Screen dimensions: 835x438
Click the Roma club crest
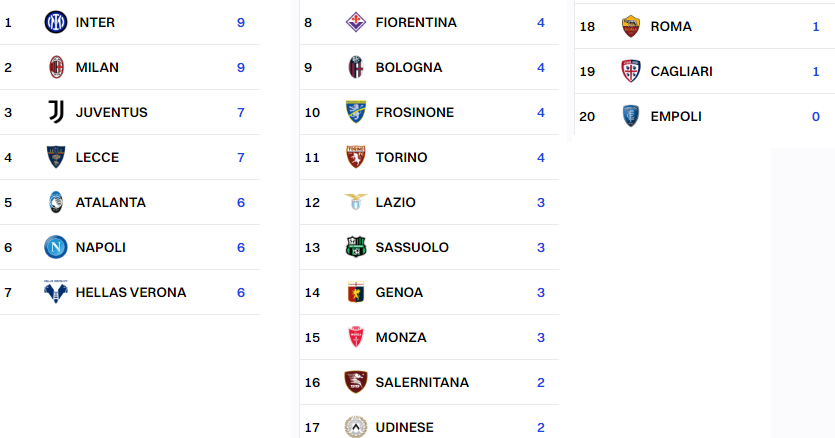[631, 26]
